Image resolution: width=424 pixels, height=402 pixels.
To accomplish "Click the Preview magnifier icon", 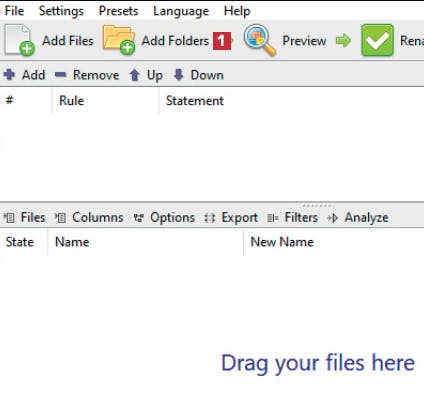I will tap(260, 40).
